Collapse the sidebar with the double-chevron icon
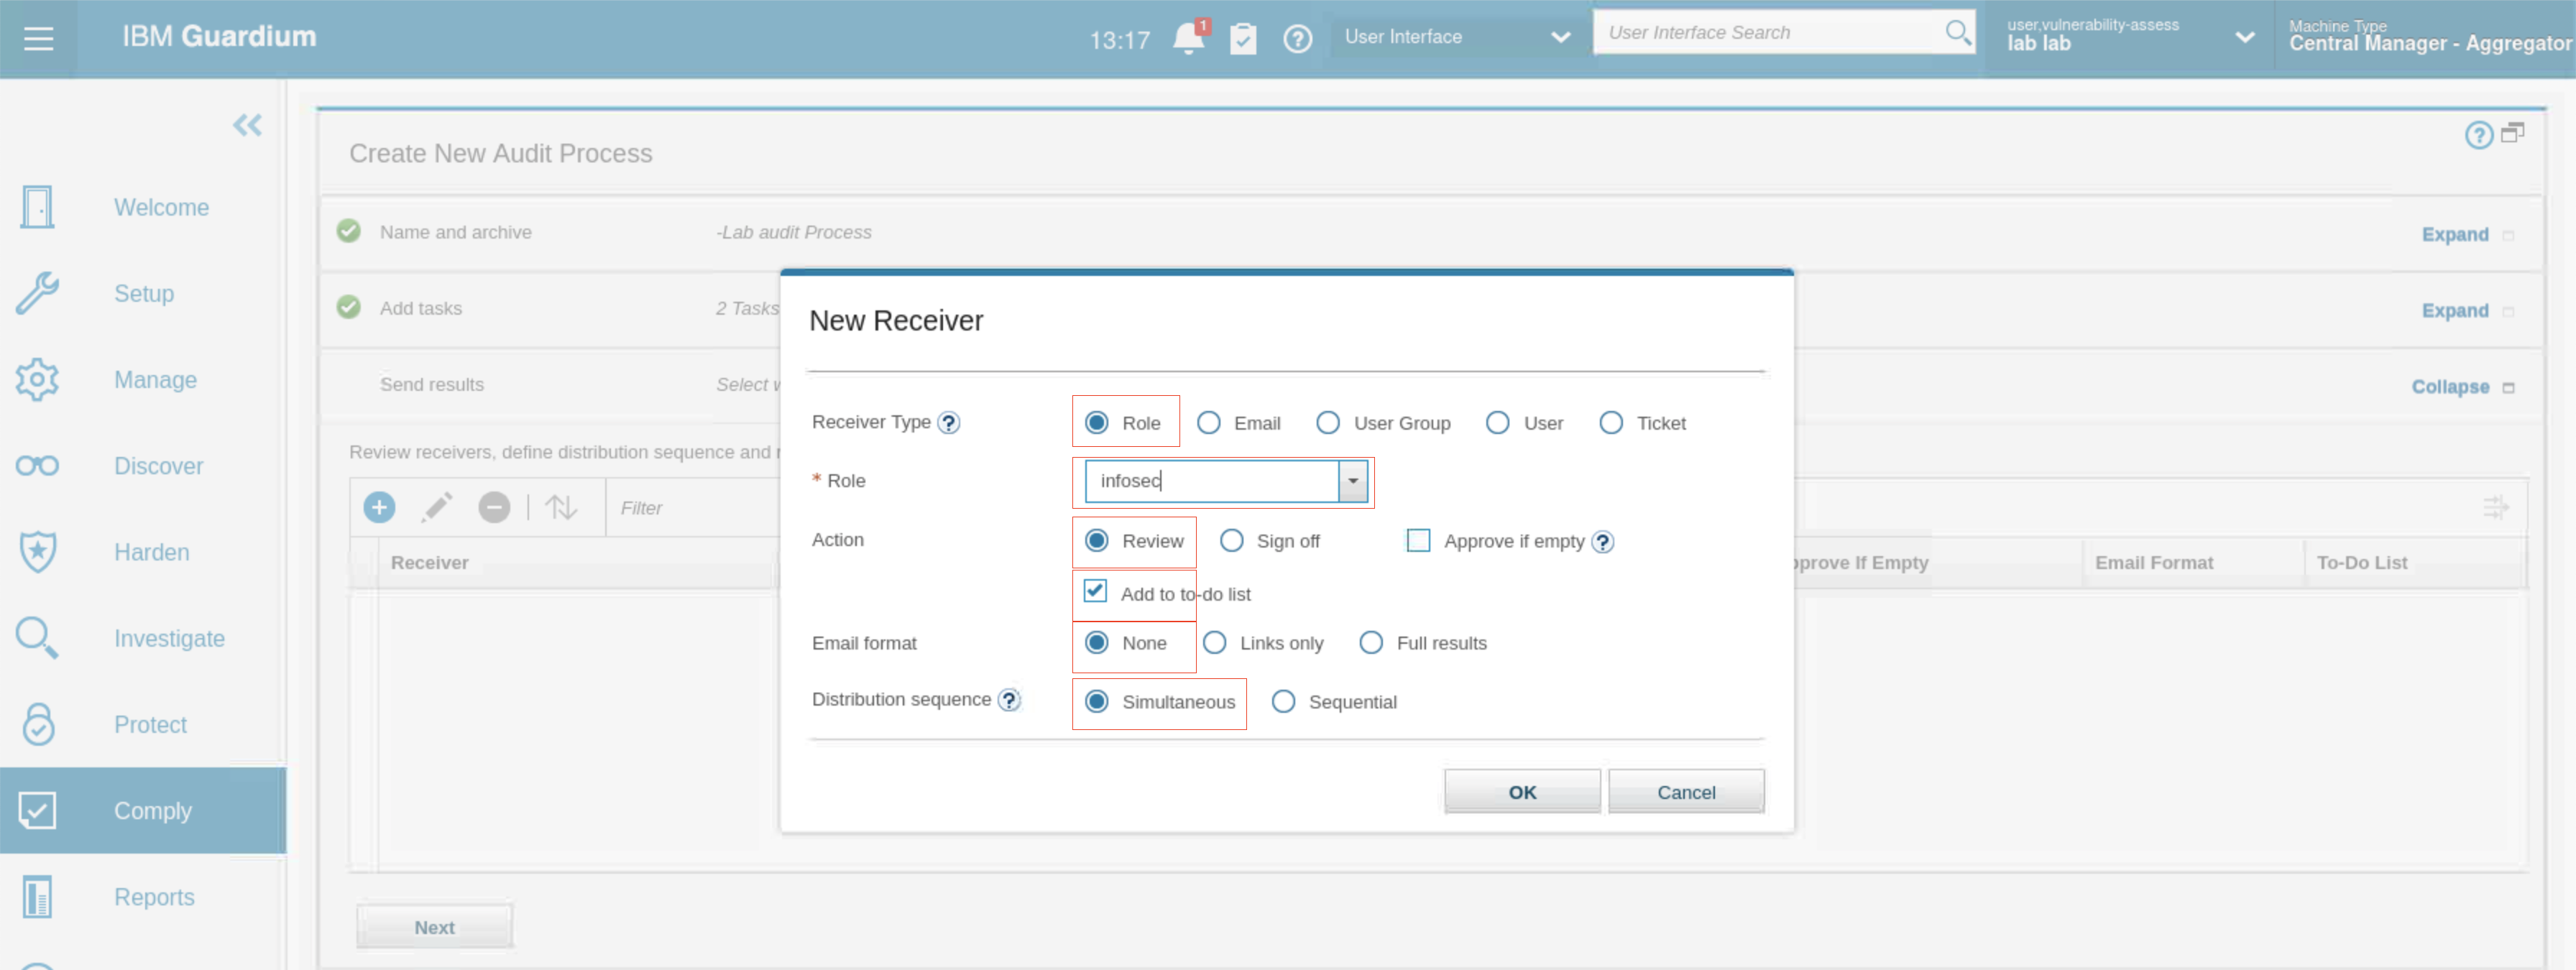 pos(247,125)
